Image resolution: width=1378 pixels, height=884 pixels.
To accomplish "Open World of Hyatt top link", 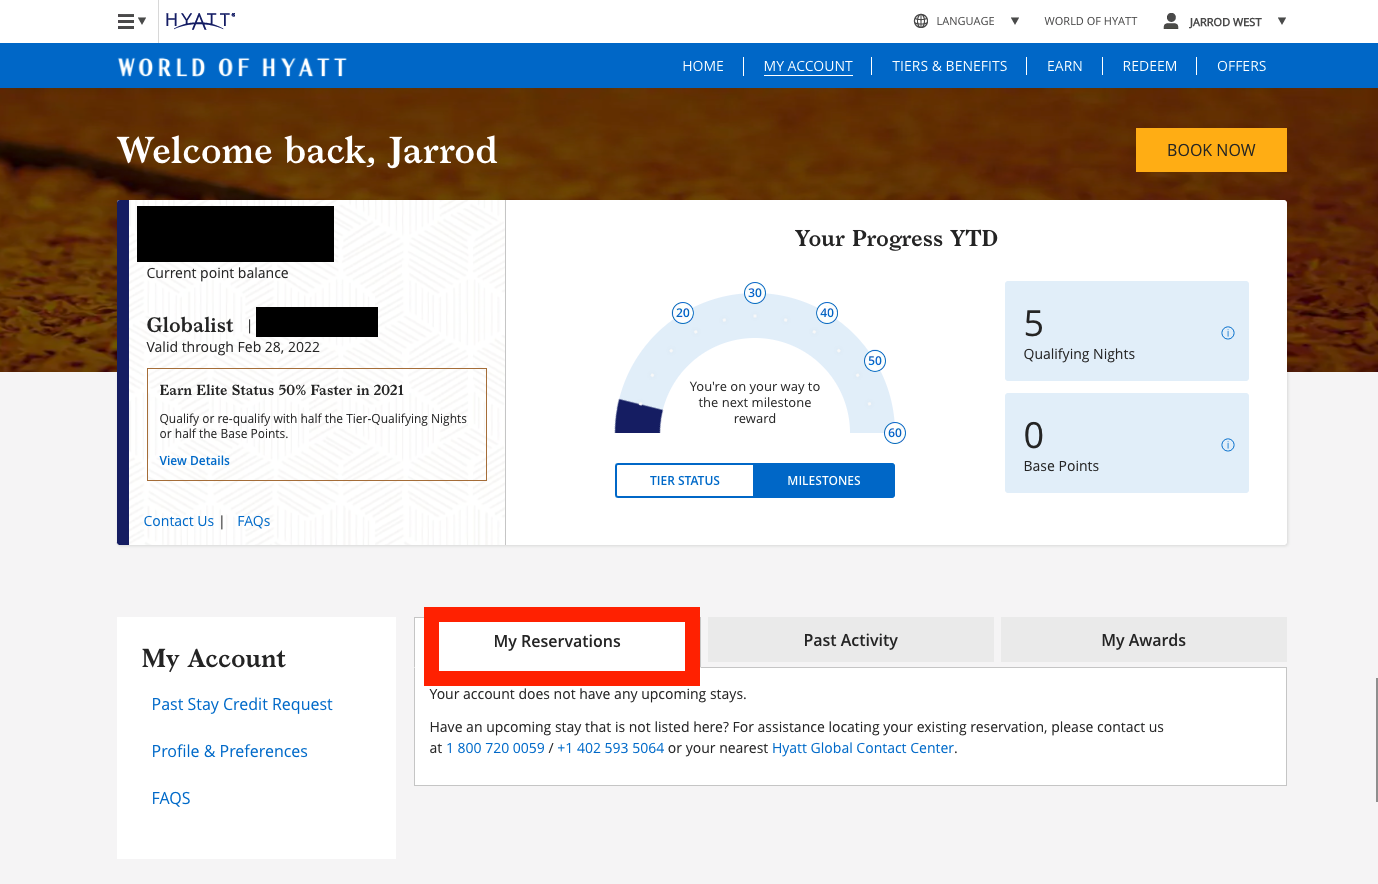I will pos(1091,21).
